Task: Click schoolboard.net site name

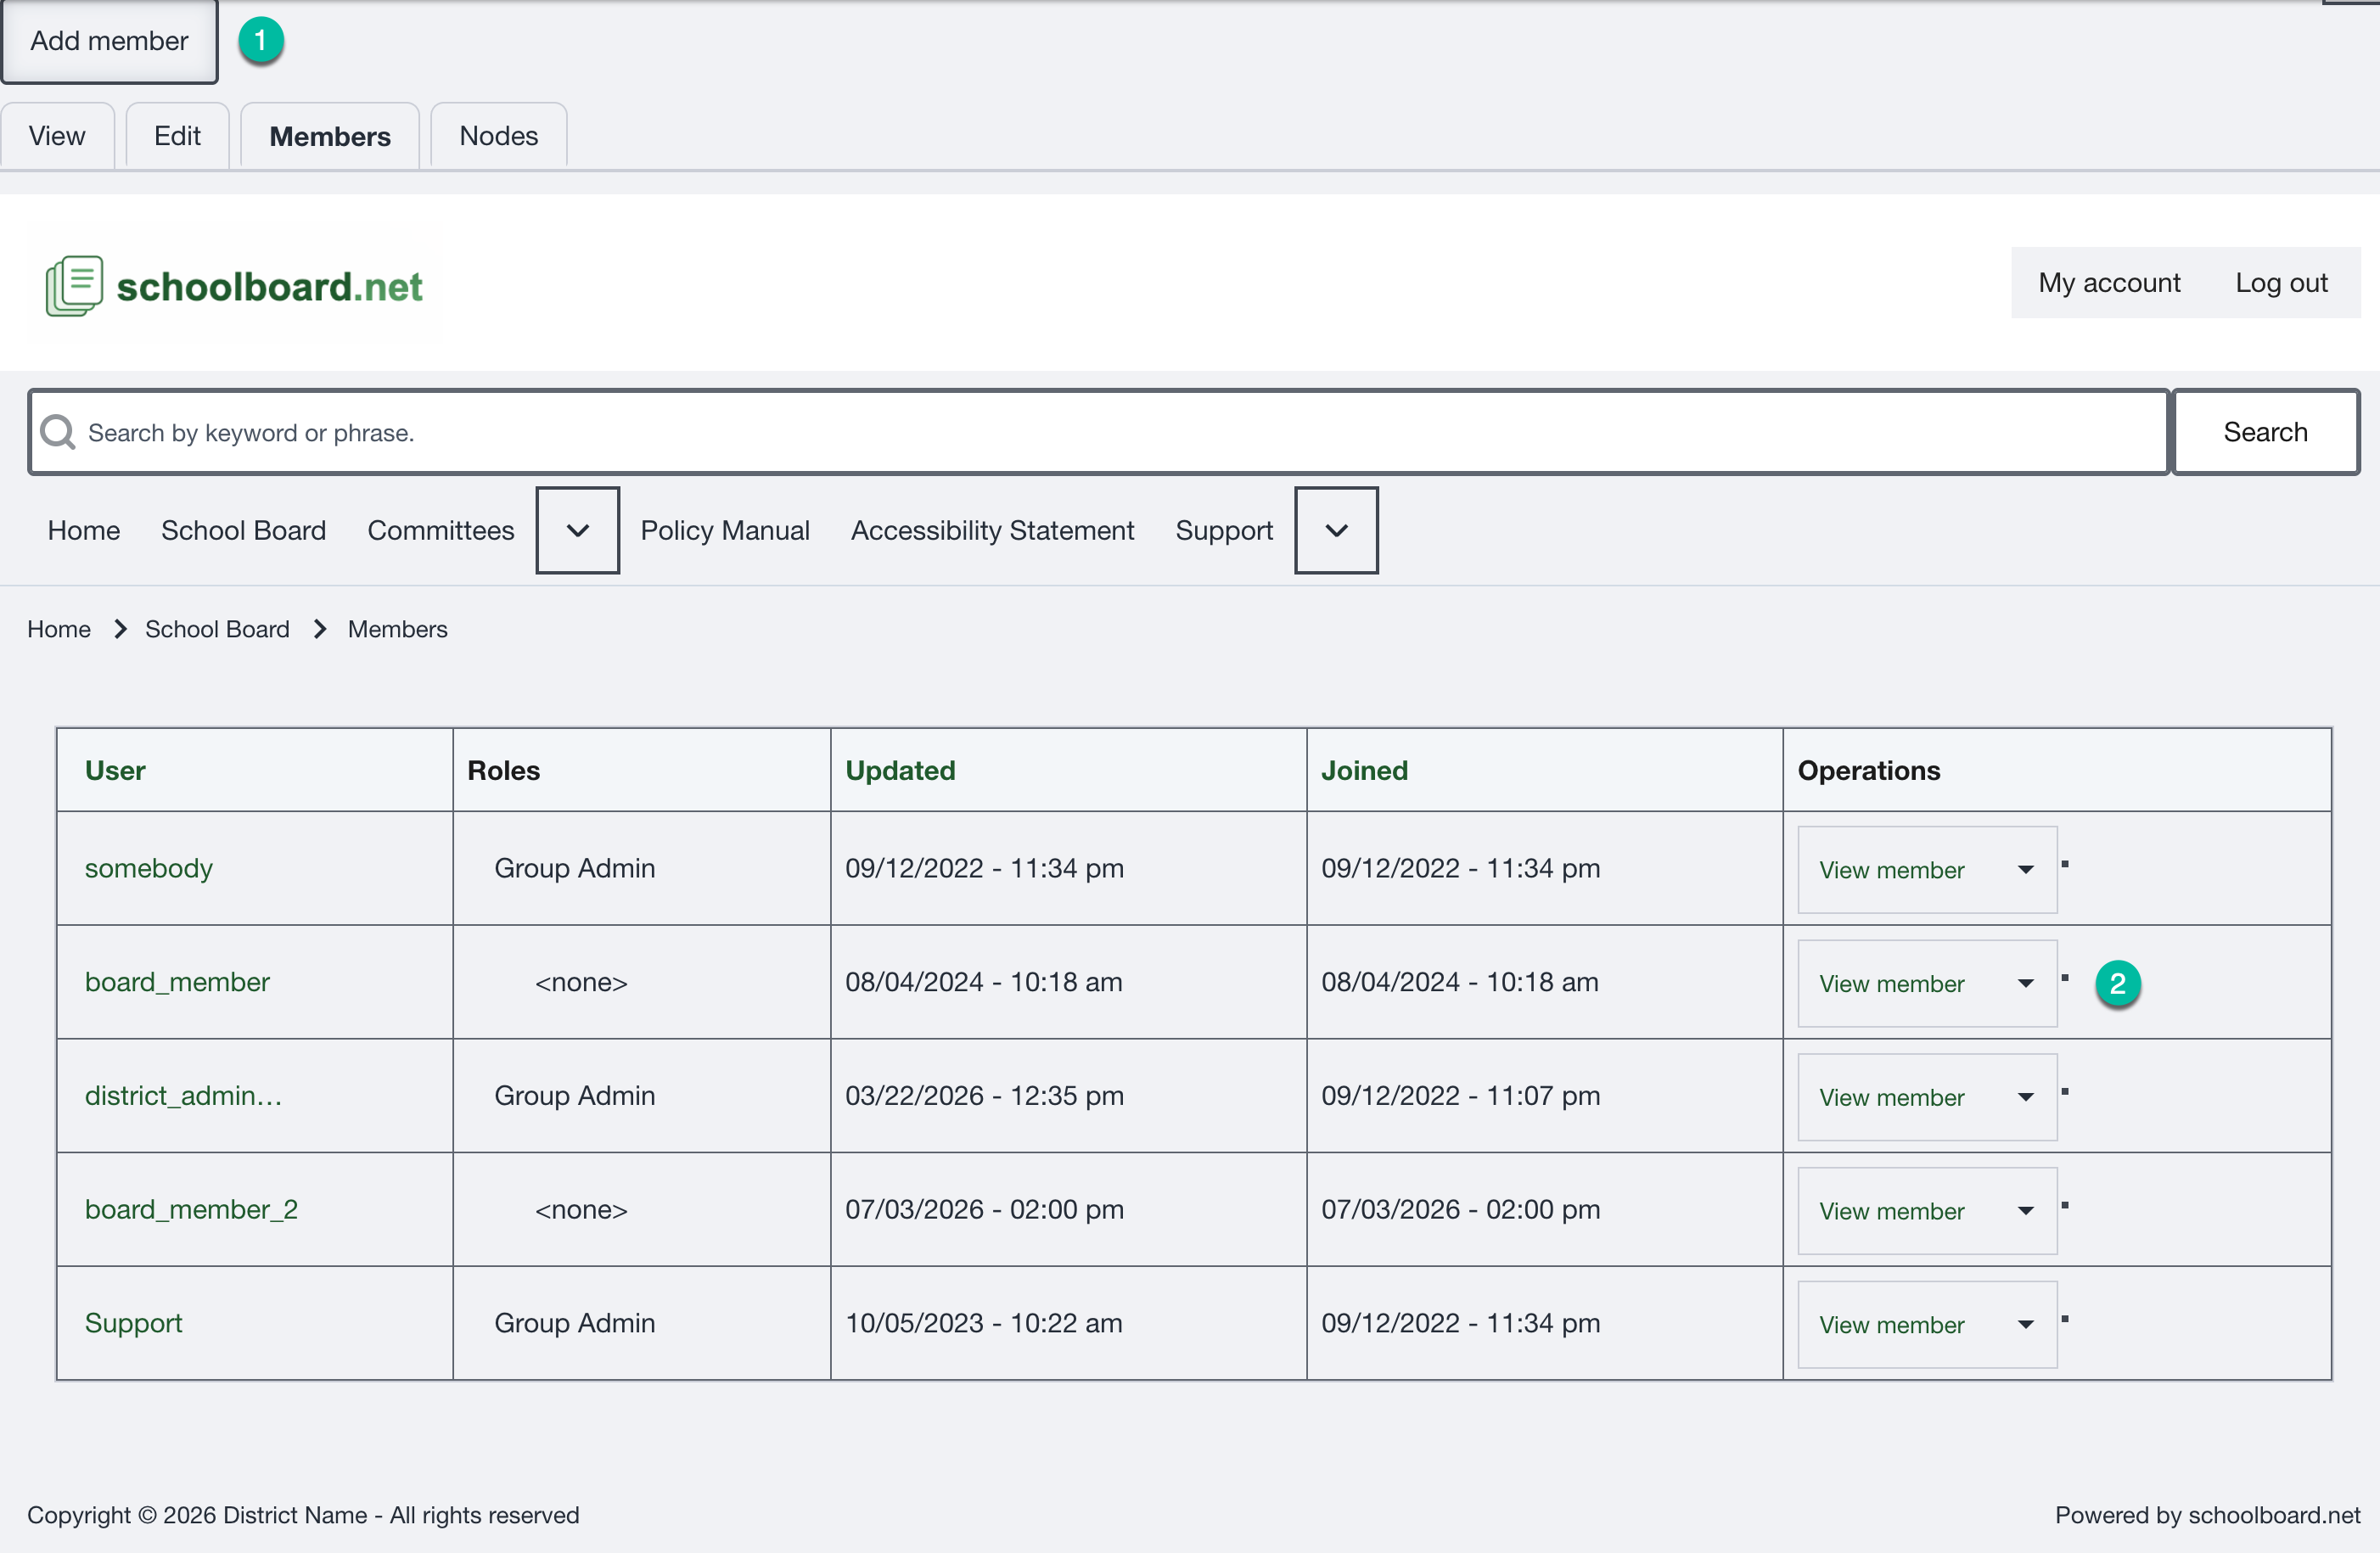Action: 269,287
